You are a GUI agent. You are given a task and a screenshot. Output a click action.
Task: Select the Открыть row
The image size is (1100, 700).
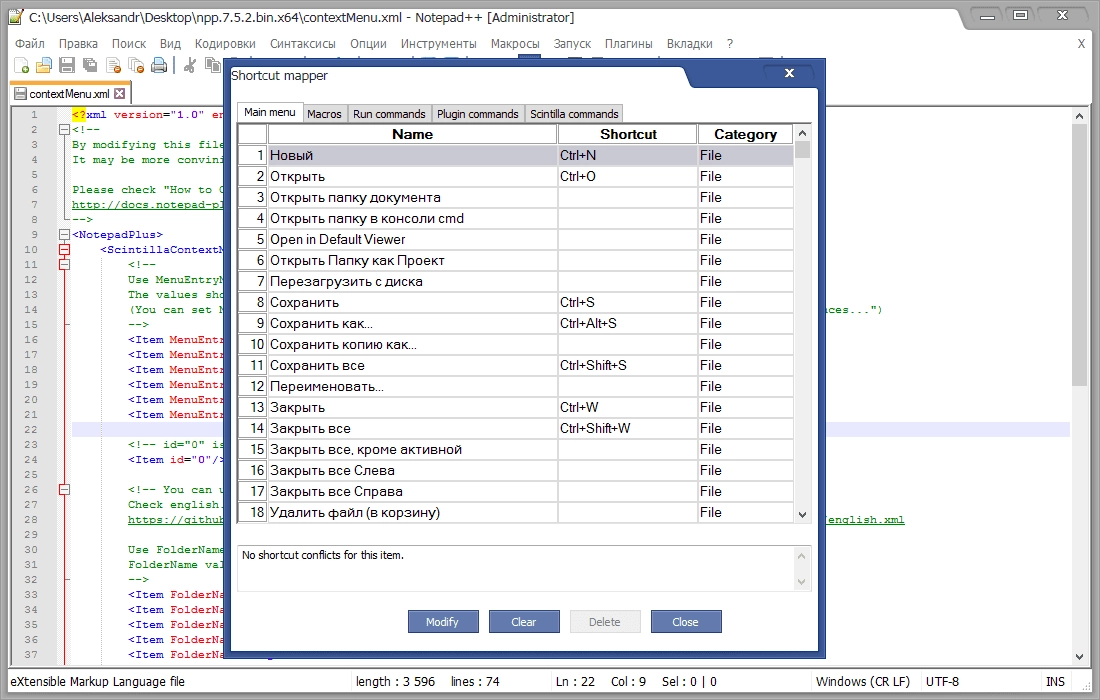click(x=516, y=176)
